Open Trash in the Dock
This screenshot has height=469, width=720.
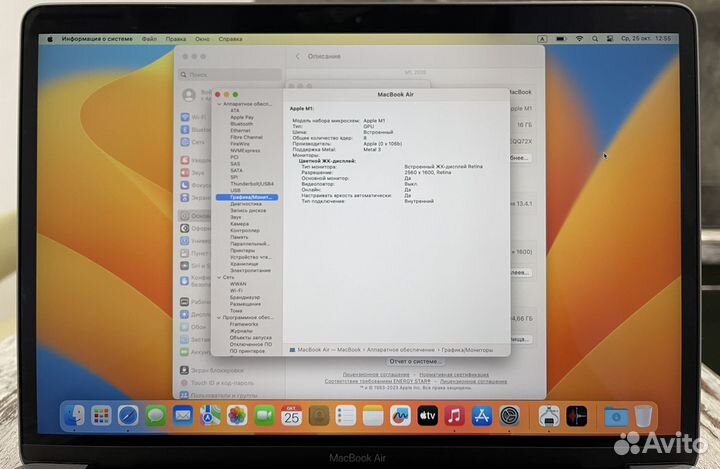[x=643, y=416]
